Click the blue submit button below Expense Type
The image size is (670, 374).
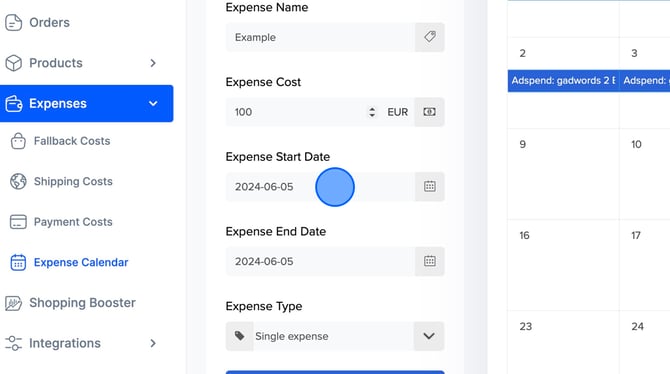(x=335, y=372)
